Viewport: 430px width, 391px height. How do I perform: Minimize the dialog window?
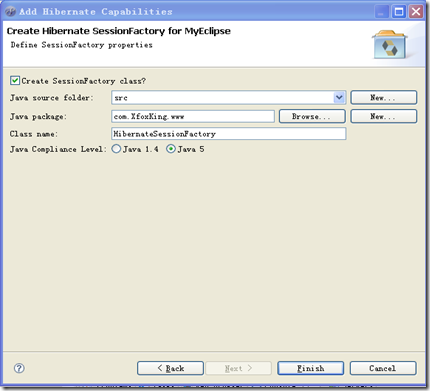(x=381, y=12)
